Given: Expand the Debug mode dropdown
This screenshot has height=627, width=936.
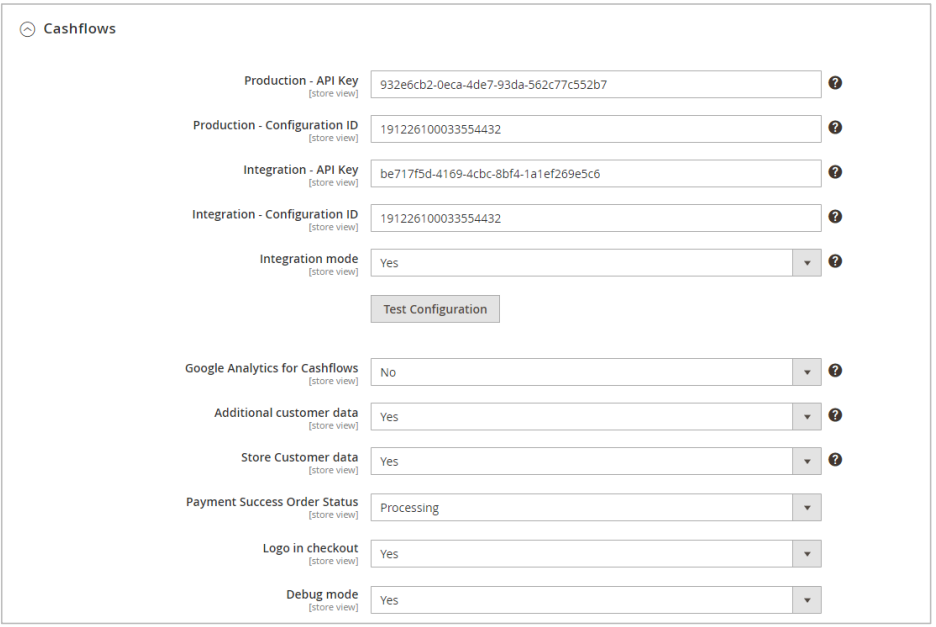Looking at the screenshot, I should pos(806,599).
